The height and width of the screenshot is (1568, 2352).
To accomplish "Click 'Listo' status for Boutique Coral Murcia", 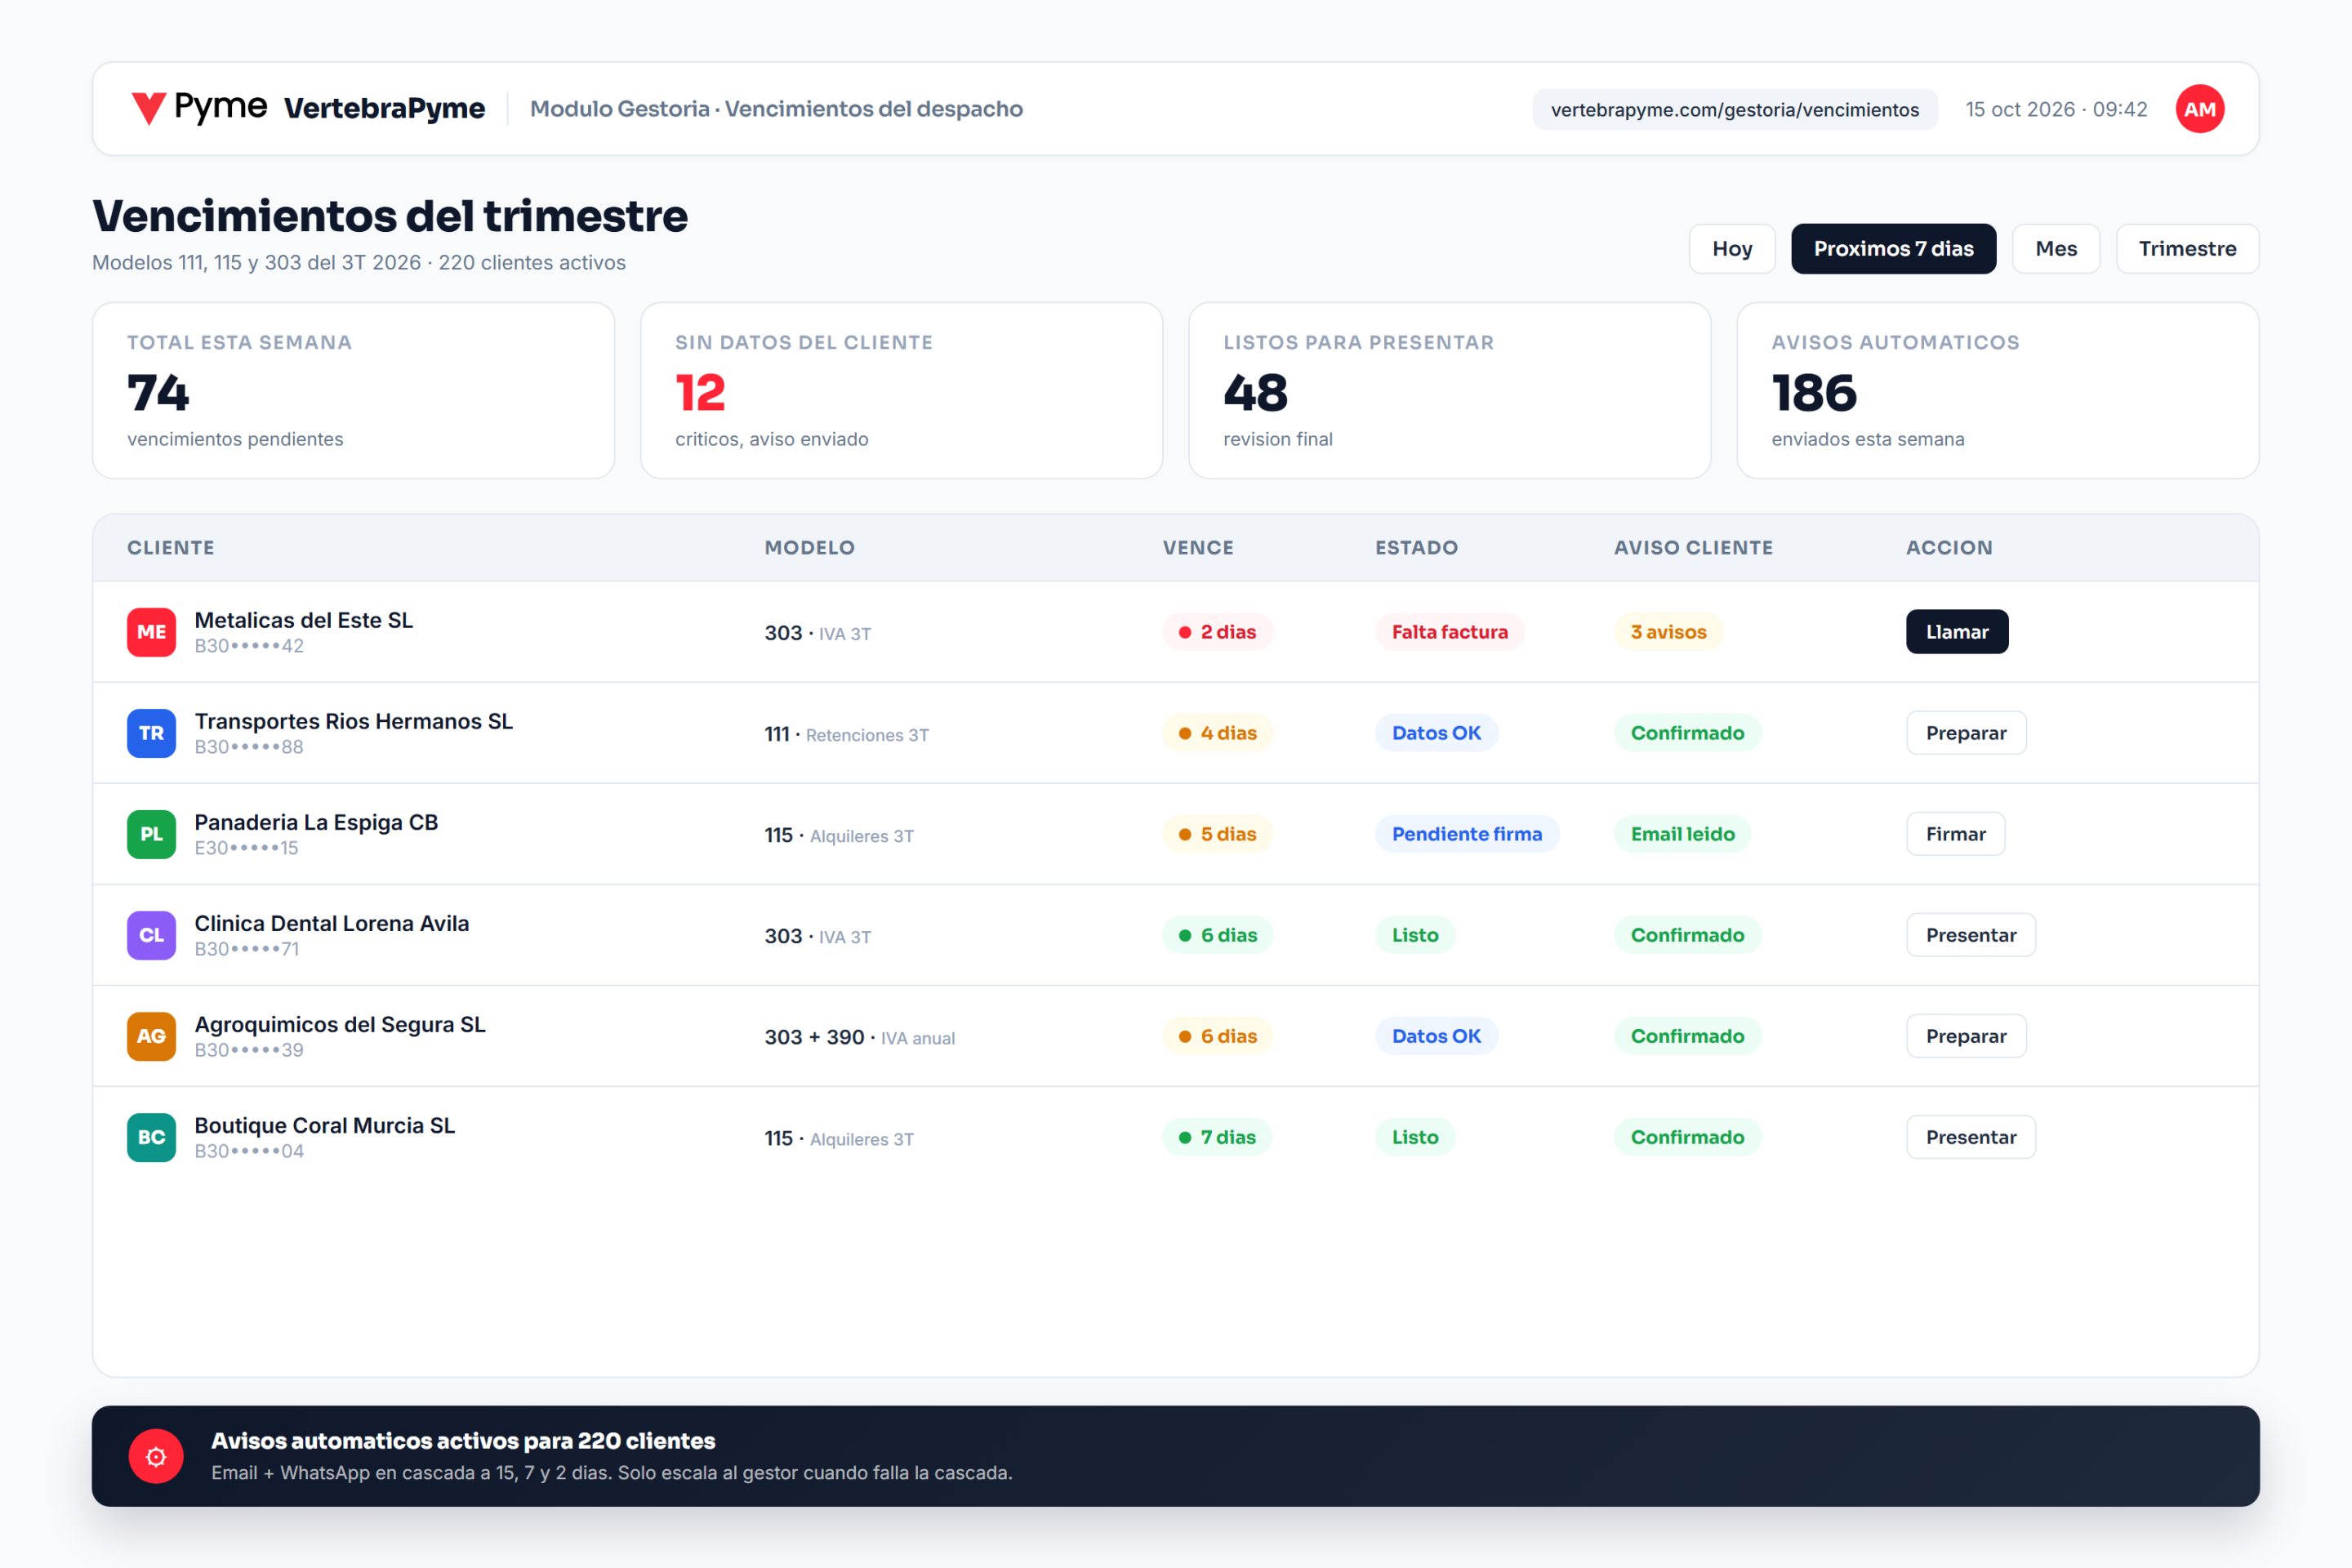I will click(1415, 1137).
